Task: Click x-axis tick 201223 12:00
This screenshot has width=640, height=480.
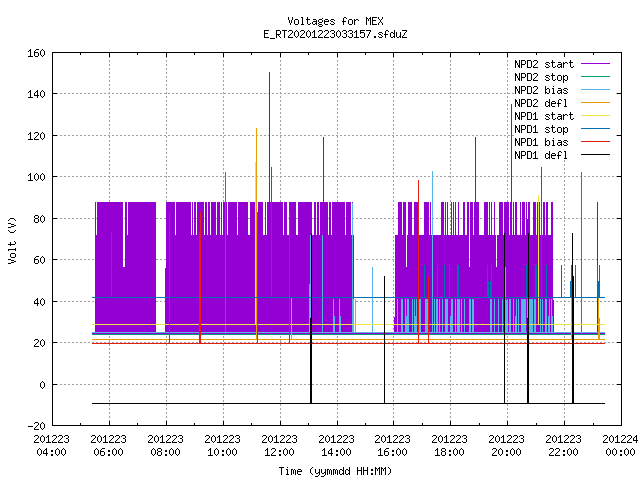Action: point(279,446)
